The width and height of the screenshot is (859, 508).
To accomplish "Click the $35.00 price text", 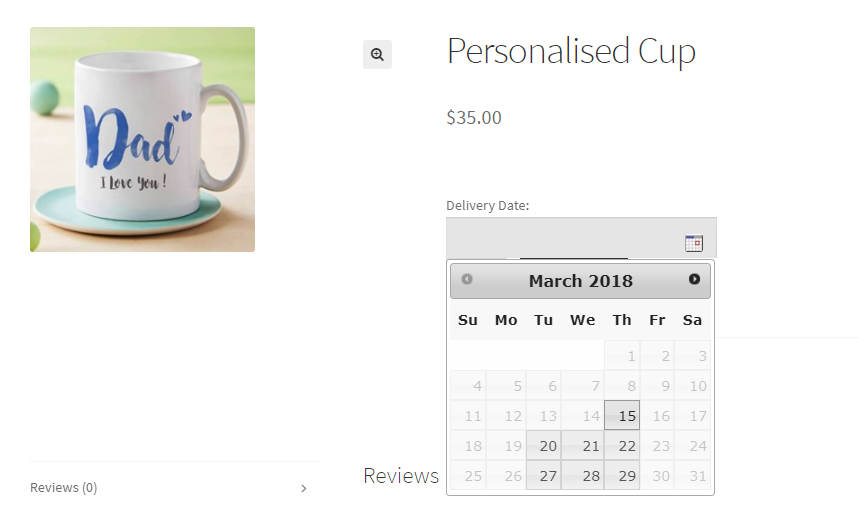I will tap(474, 118).
